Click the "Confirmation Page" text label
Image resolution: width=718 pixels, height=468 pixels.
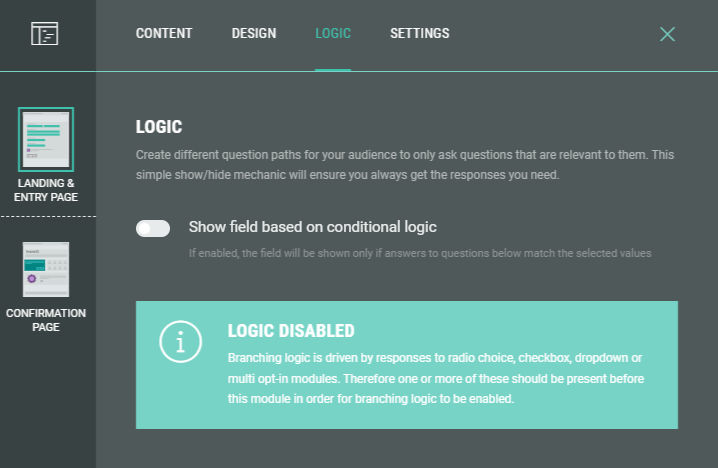[46, 320]
